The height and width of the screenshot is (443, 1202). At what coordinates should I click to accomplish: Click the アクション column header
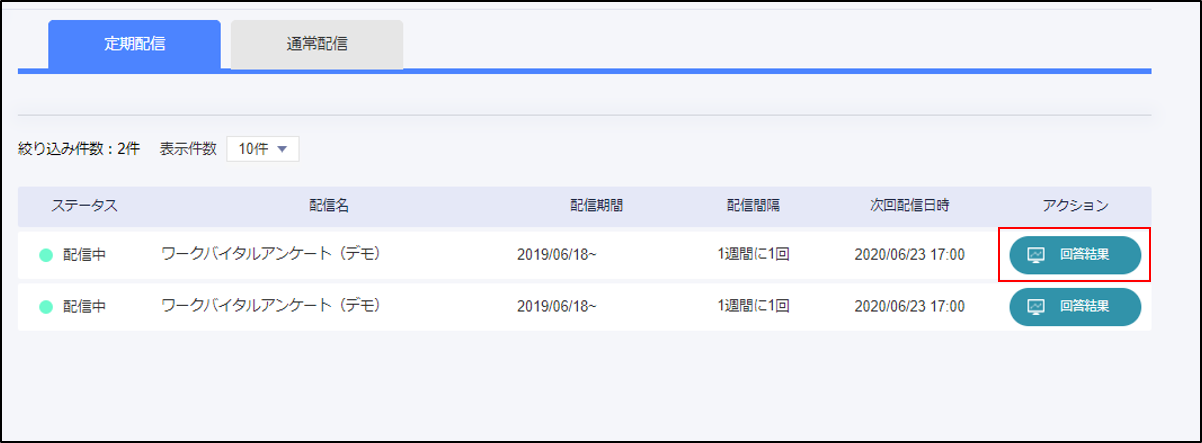(1075, 205)
